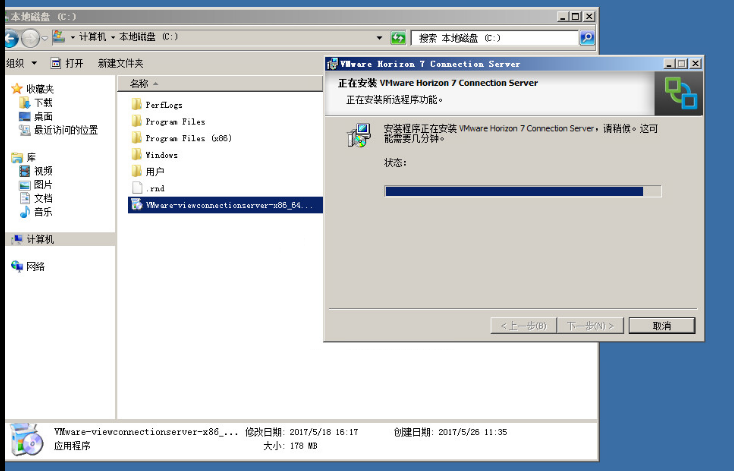Click the 用户 folder icon
Viewport: 734px width, 471px height.
tap(137, 171)
